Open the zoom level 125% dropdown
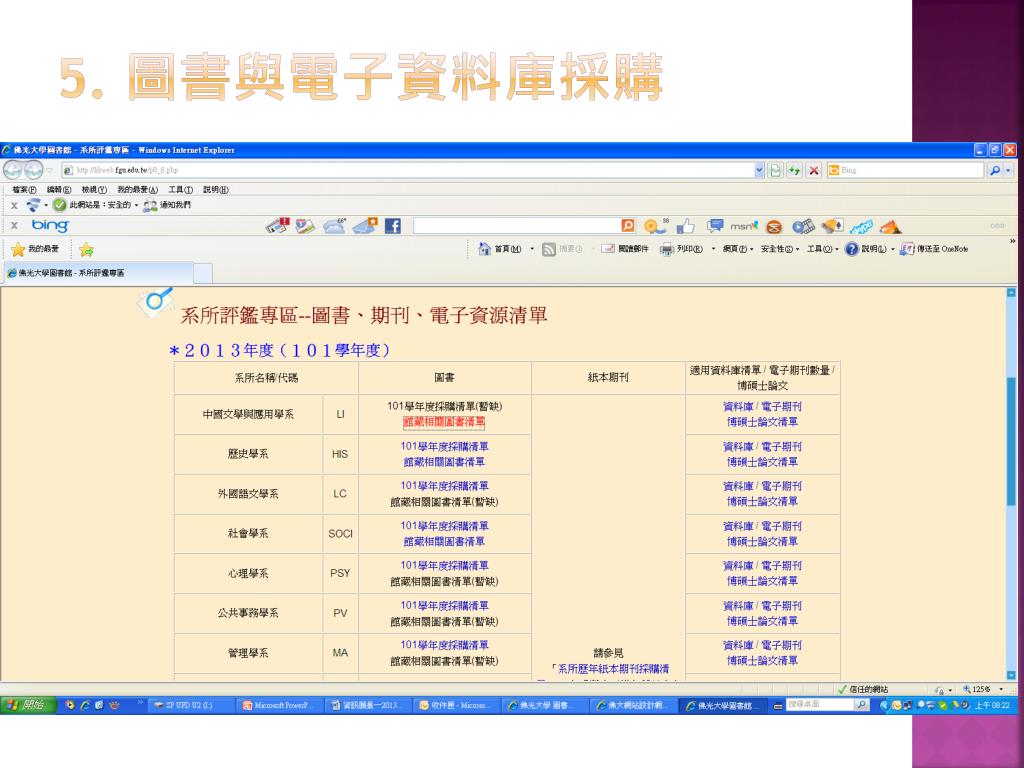1024x768 pixels. [1001, 689]
